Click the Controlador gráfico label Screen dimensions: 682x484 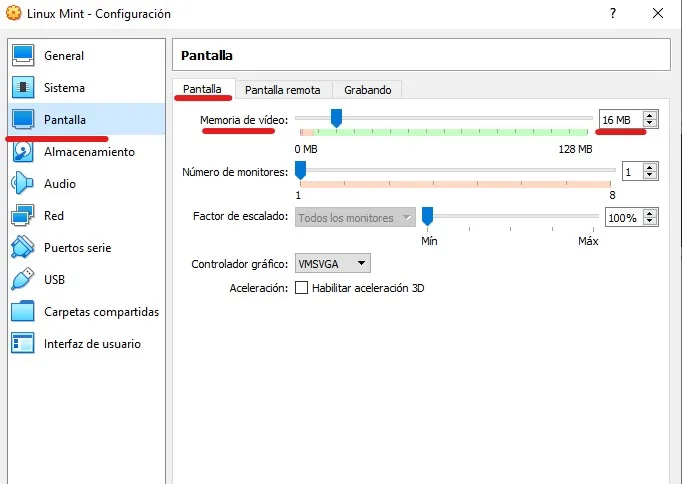pyautogui.click(x=240, y=264)
